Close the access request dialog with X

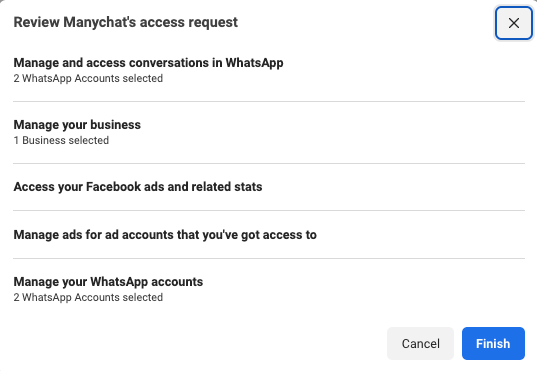513,23
